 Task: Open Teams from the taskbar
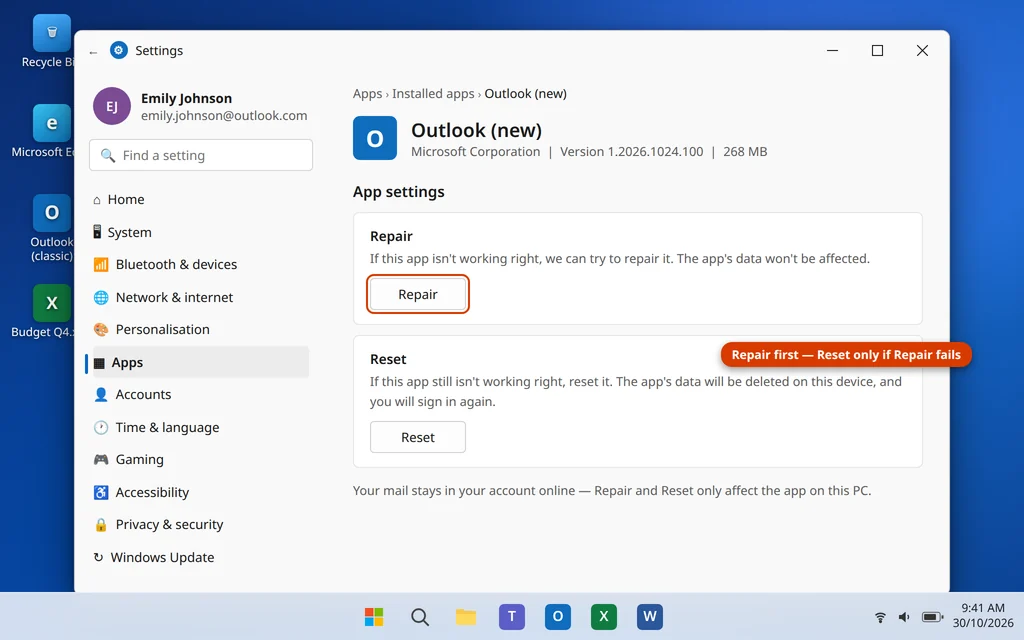tap(512, 616)
